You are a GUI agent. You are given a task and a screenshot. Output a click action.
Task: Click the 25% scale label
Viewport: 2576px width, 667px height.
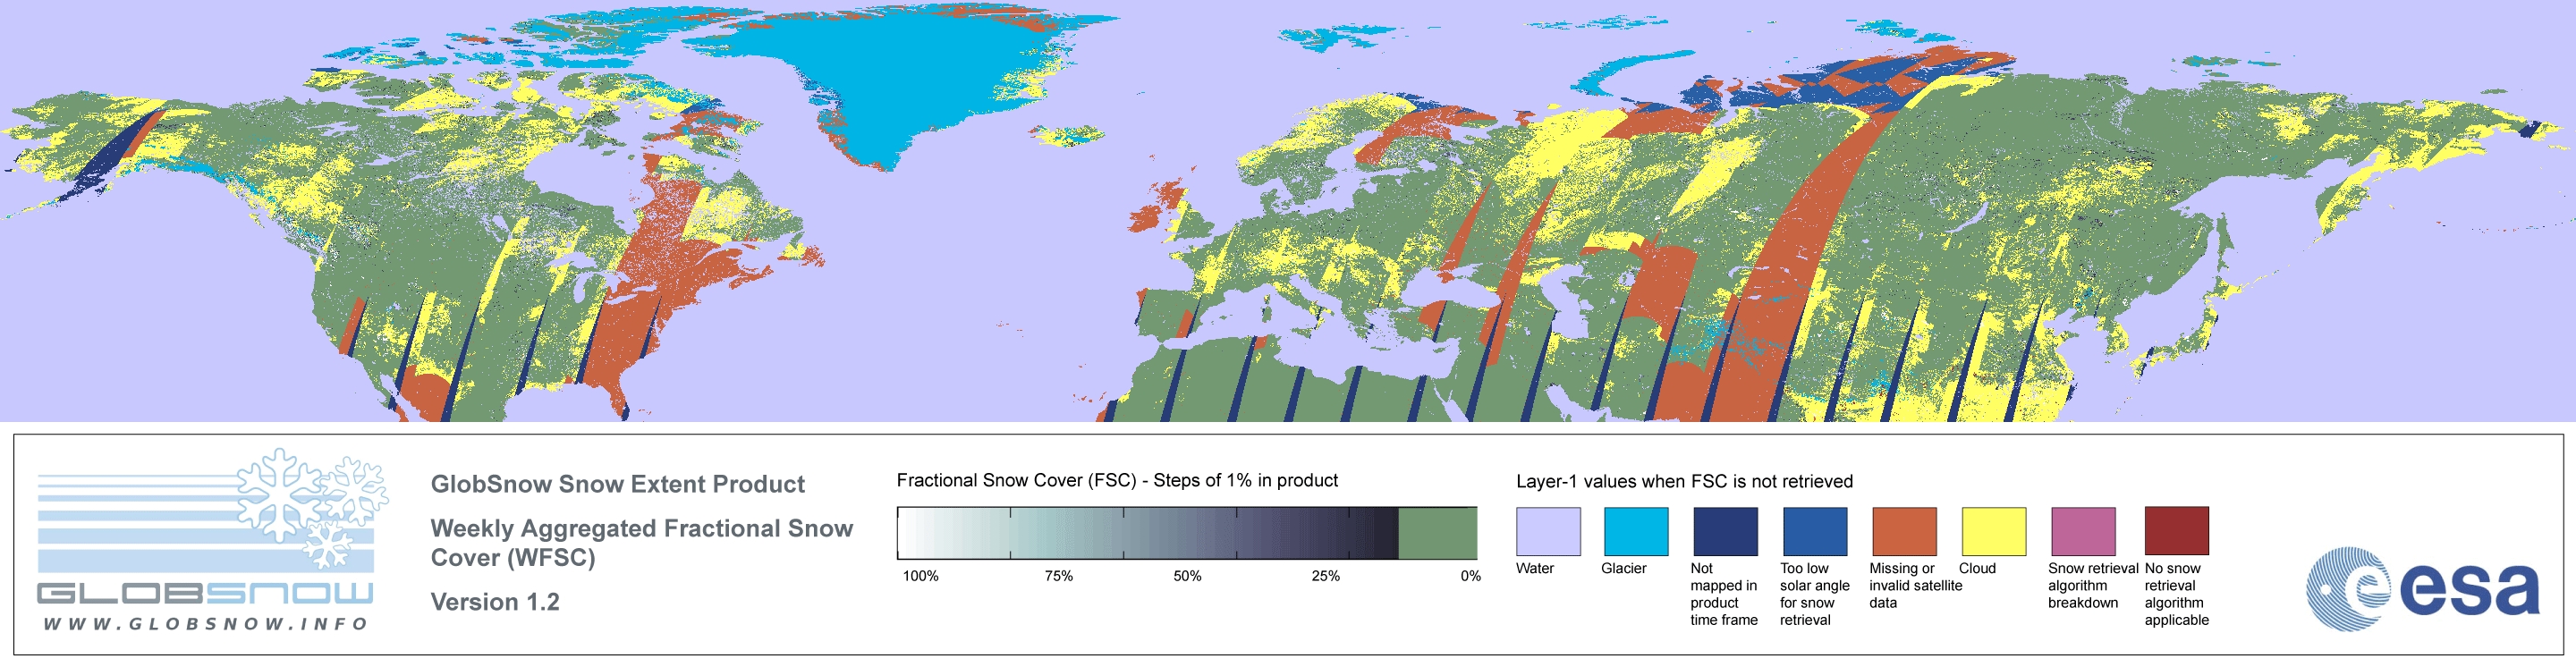coord(1325,576)
